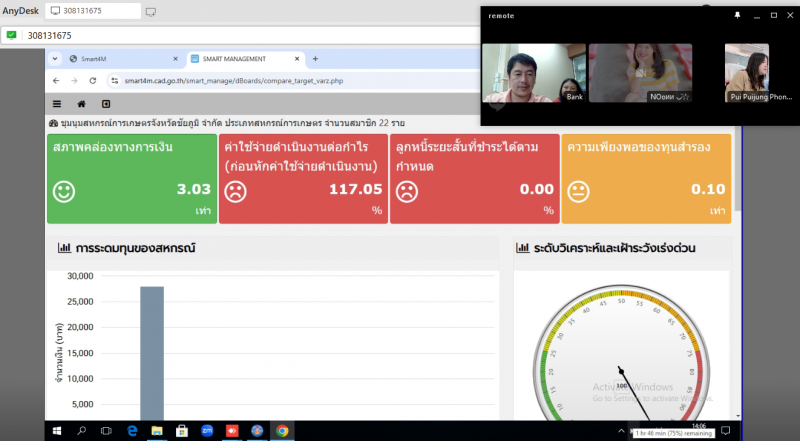This screenshot has width=800, height=441.
Task: Switch to the Smart4M tab
Action: 123,59
